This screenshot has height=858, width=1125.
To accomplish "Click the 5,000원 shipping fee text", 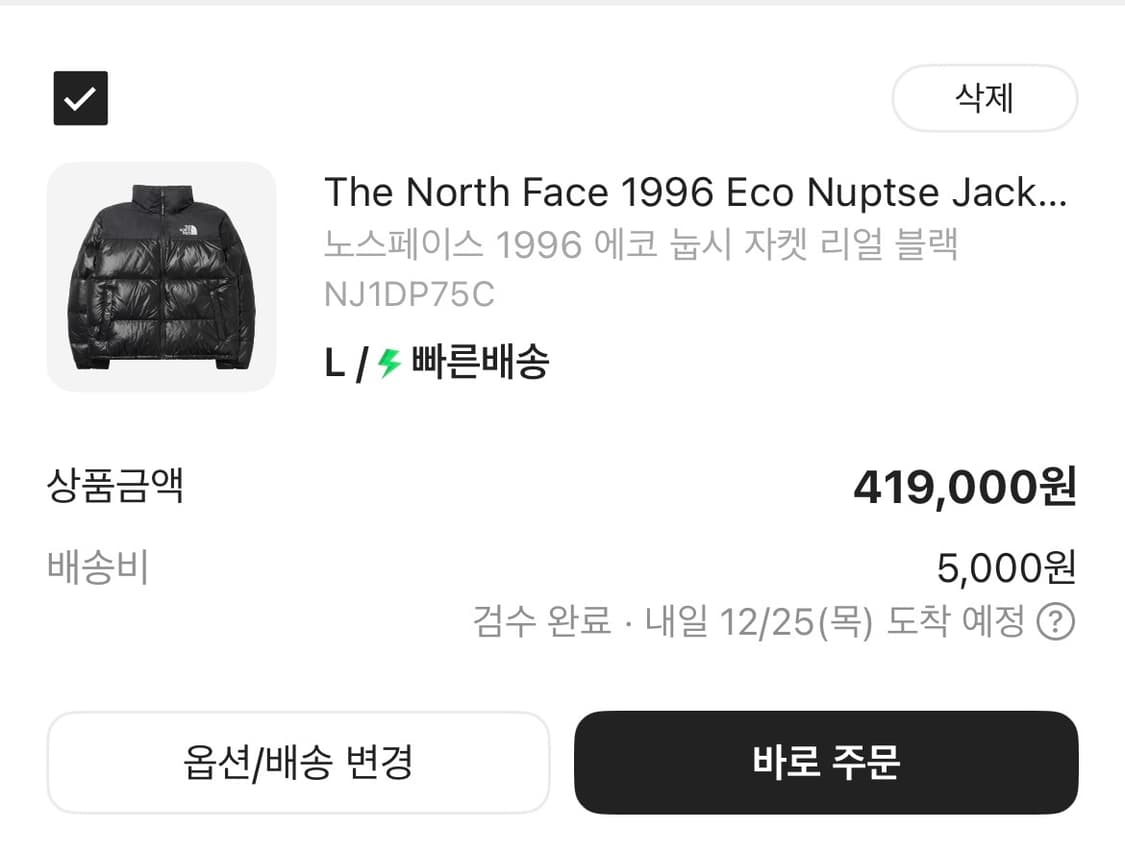I will click(1006, 567).
